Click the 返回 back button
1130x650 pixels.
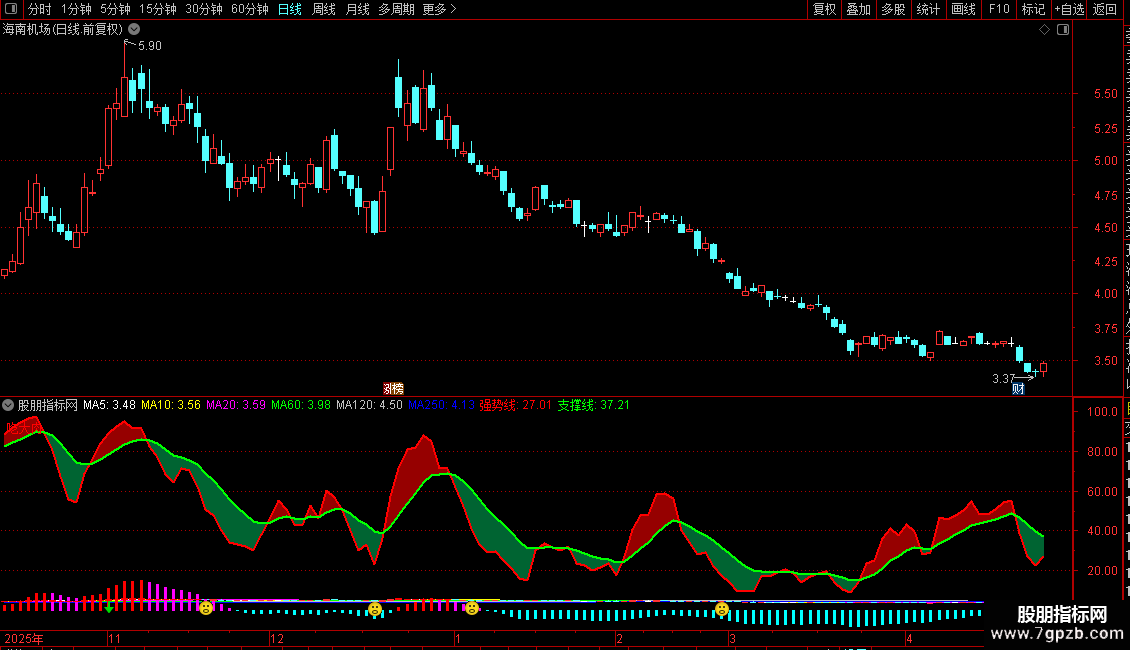click(x=1104, y=9)
